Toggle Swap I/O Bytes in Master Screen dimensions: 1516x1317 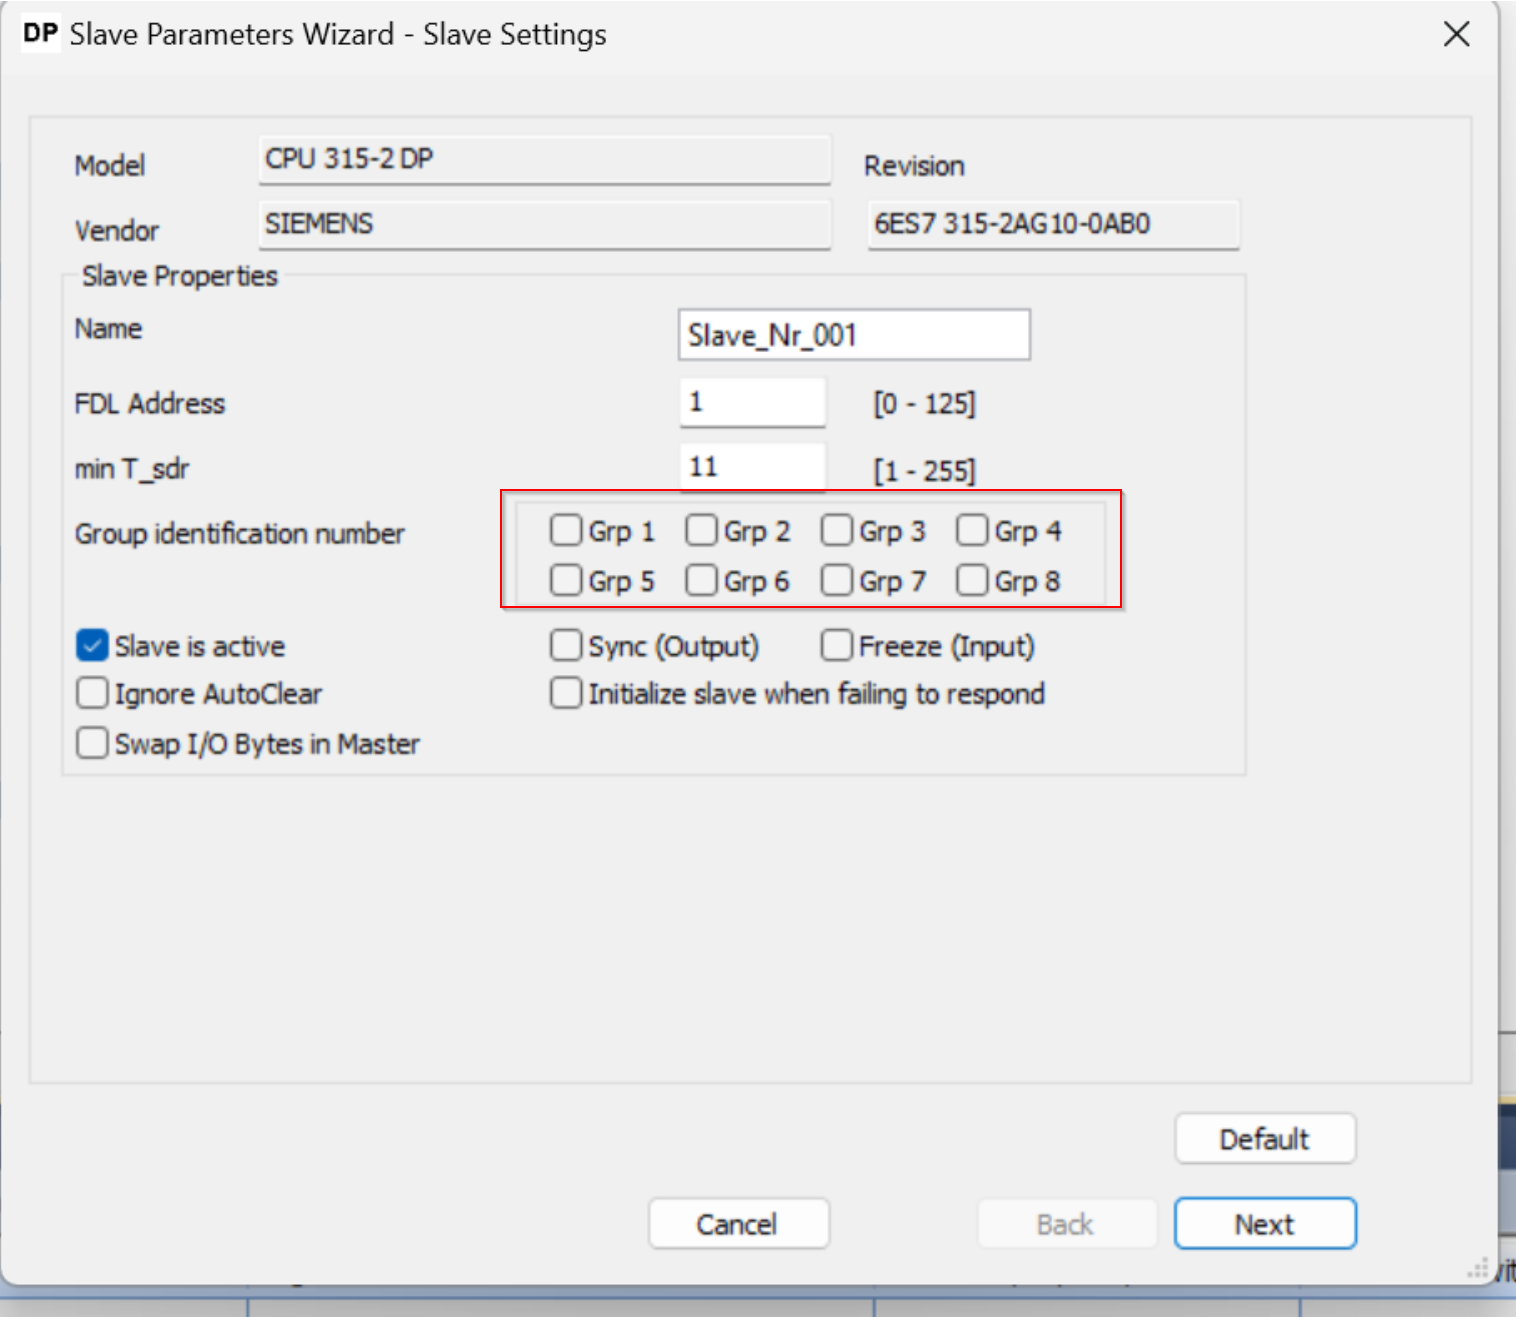click(x=92, y=743)
